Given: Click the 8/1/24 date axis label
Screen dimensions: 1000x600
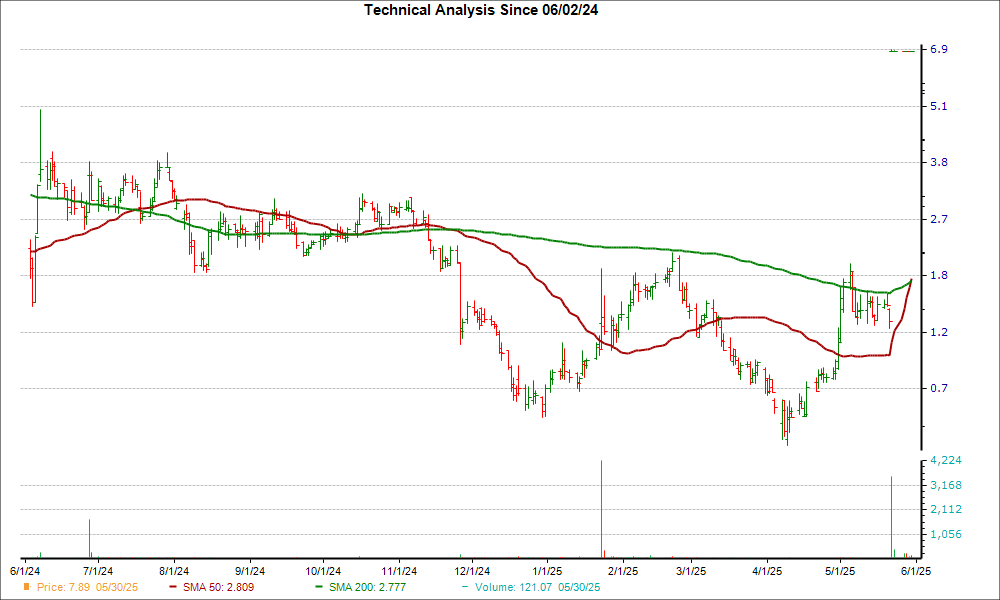Looking at the screenshot, I should (x=173, y=571).
